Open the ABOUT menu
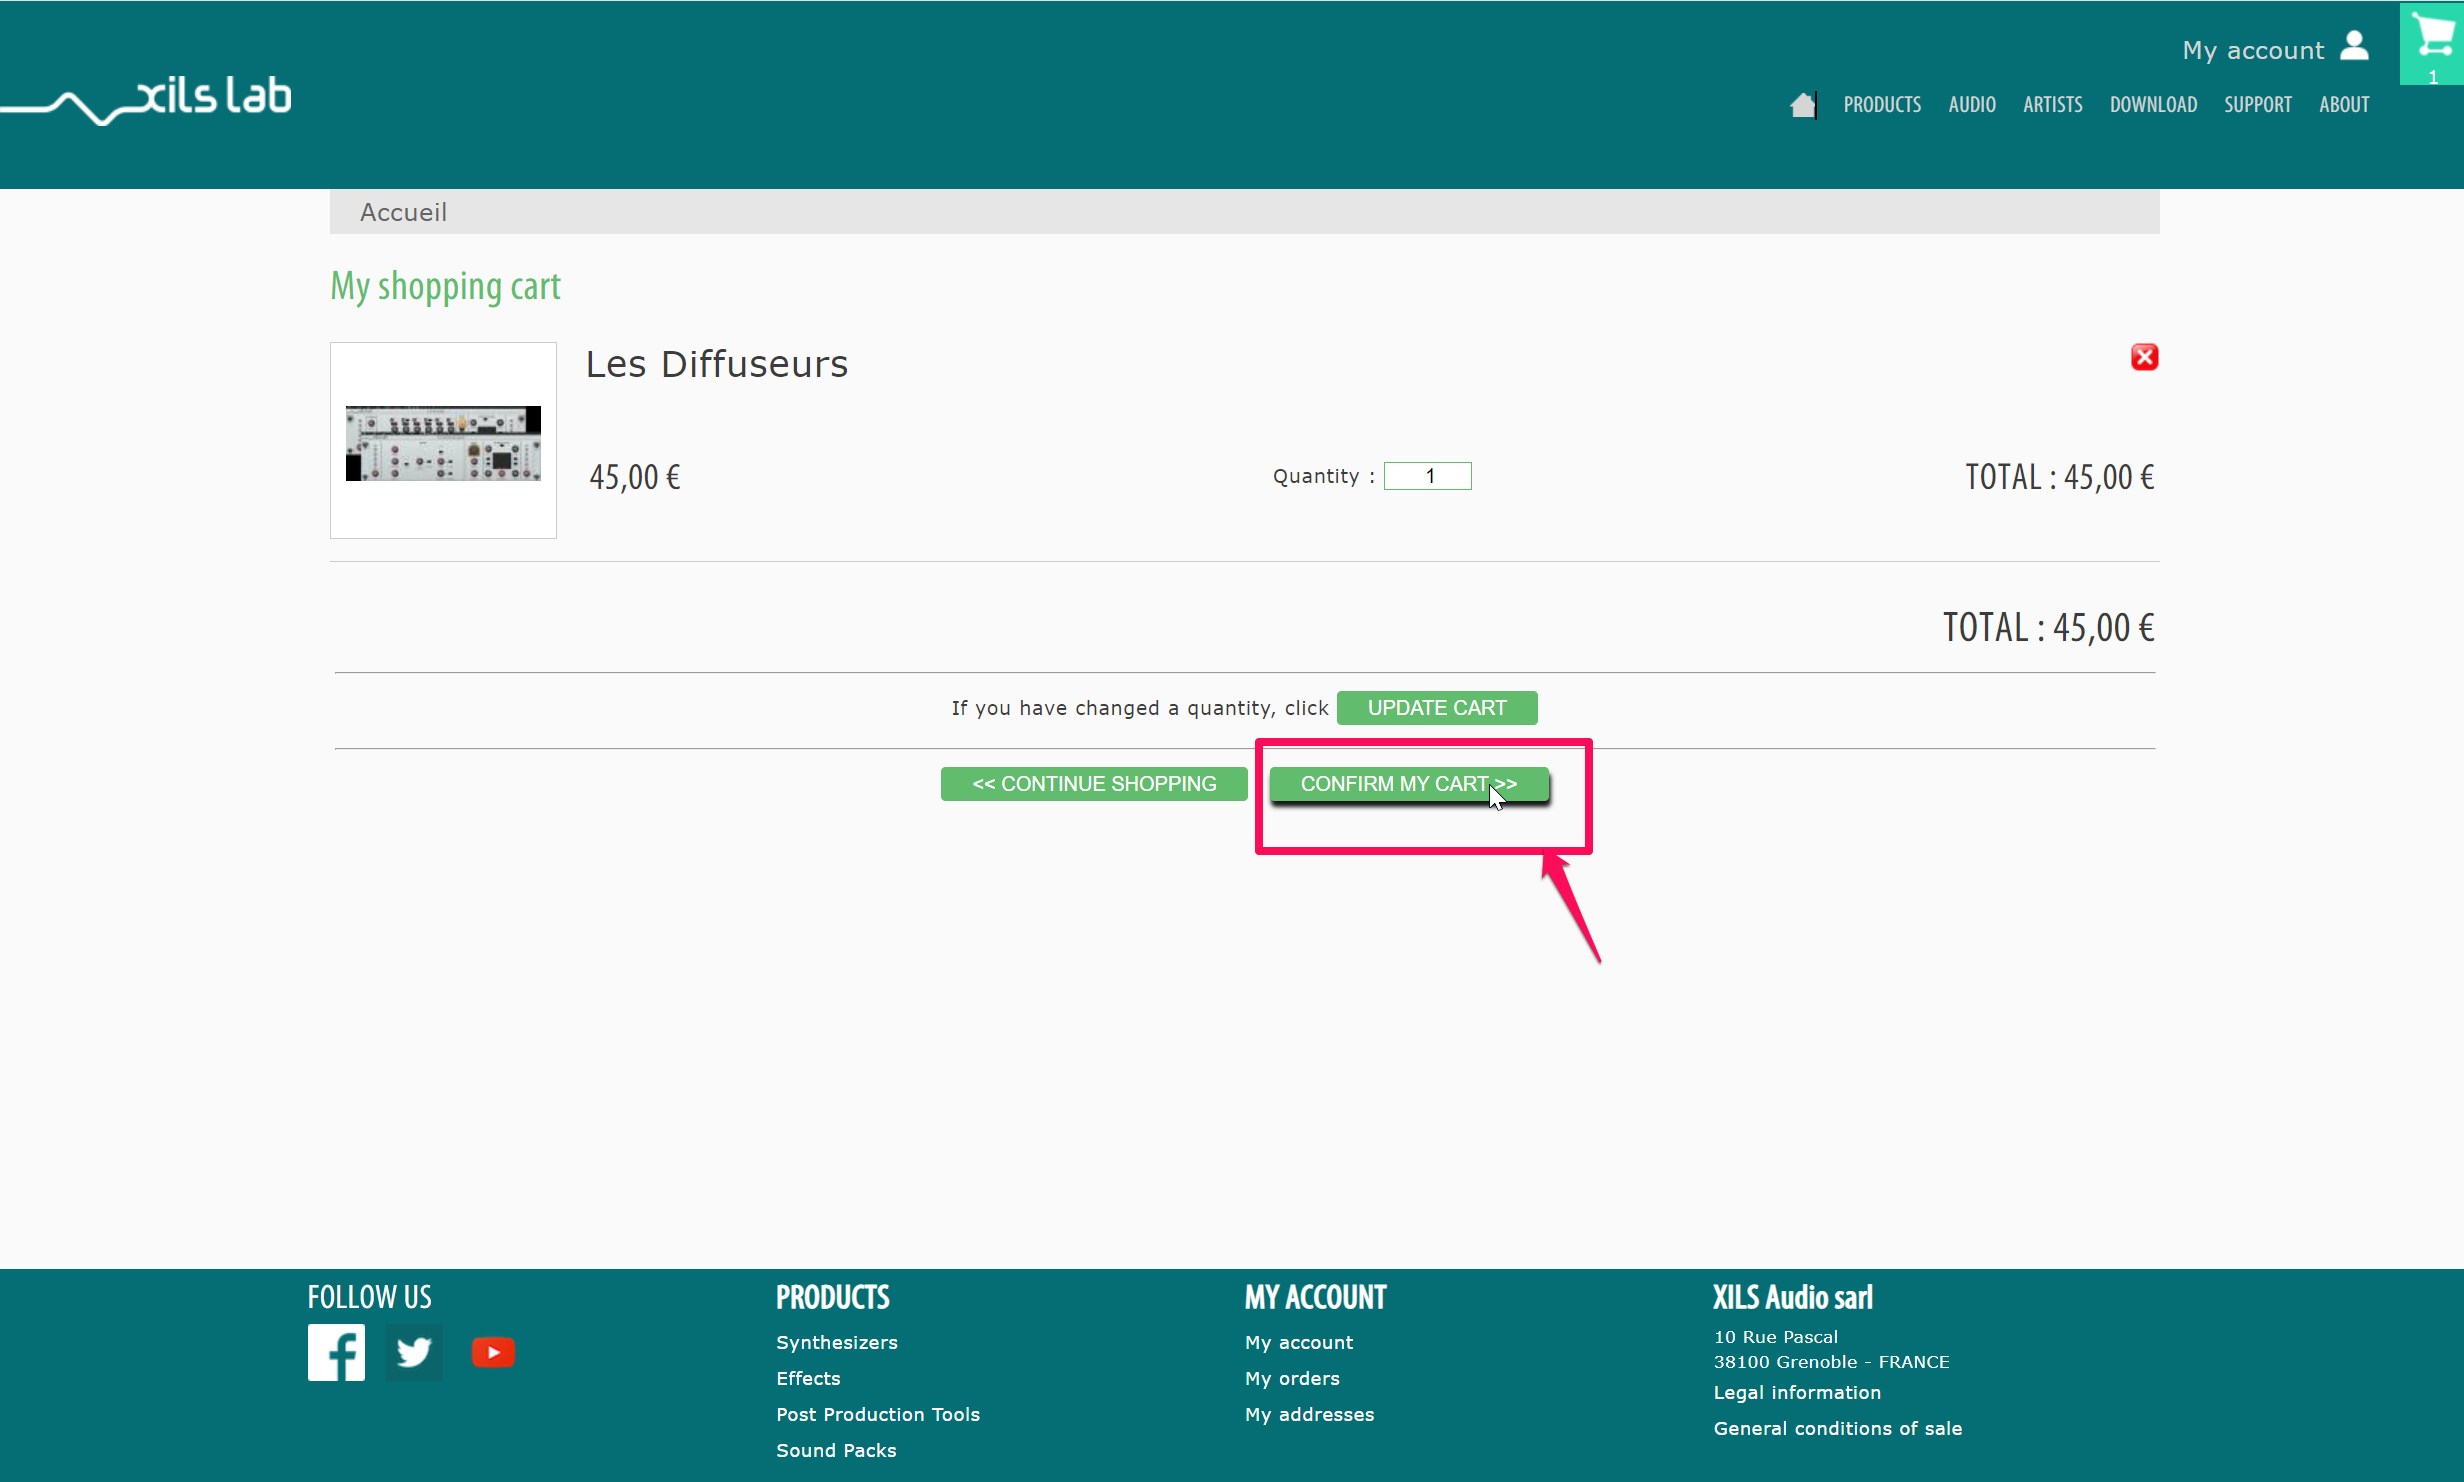This screenshot has width=2464, height=1482. pos(2344,105)
